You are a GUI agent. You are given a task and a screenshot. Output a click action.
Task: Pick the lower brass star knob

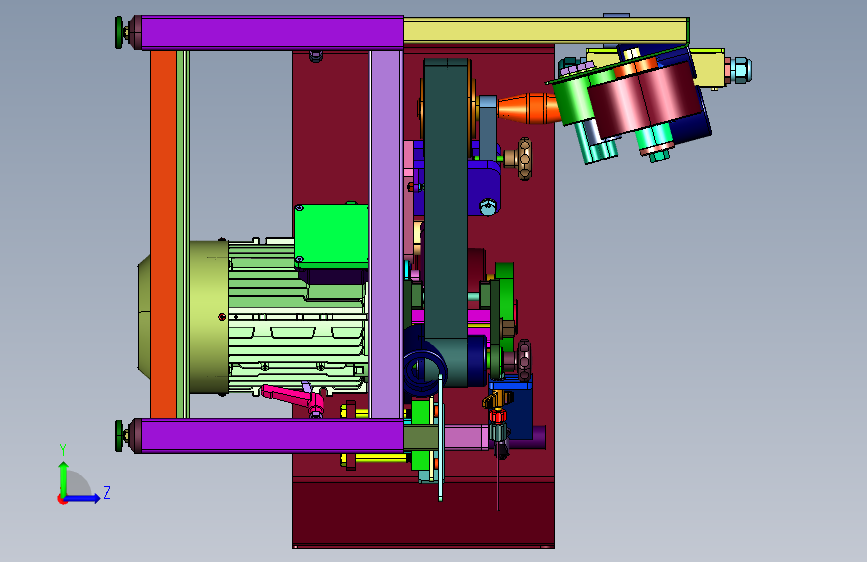pyautogui.click(x=524, y=360)
